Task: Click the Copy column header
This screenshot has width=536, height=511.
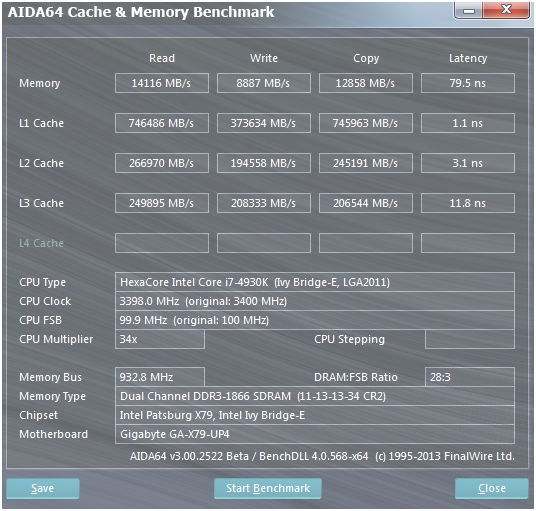Action: [366, 58]
